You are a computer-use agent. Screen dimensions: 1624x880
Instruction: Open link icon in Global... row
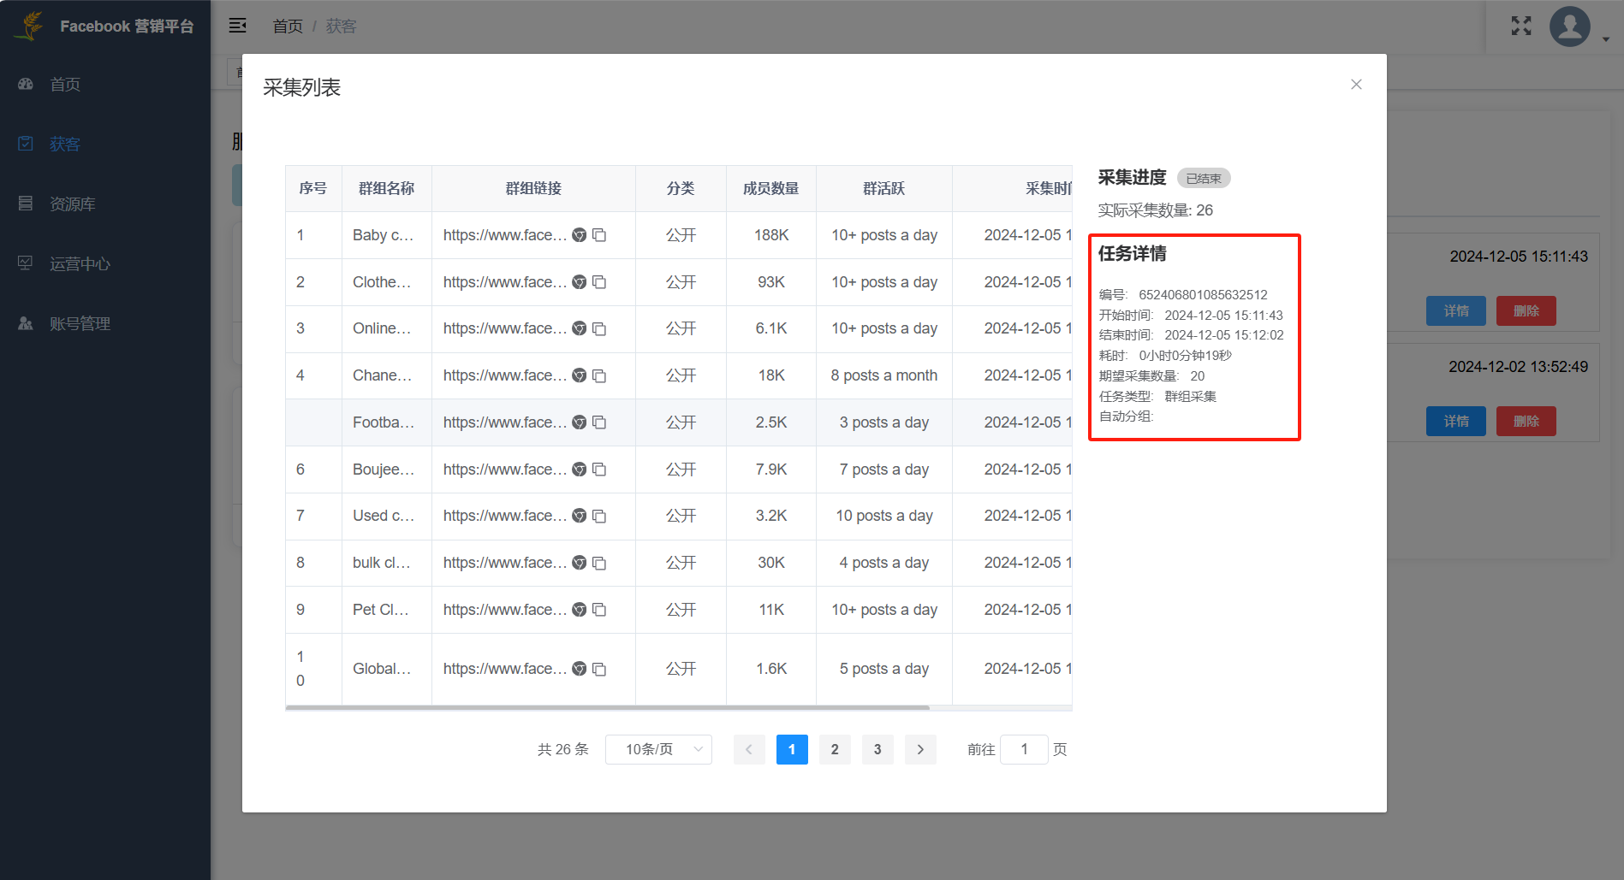coord(579,668)
